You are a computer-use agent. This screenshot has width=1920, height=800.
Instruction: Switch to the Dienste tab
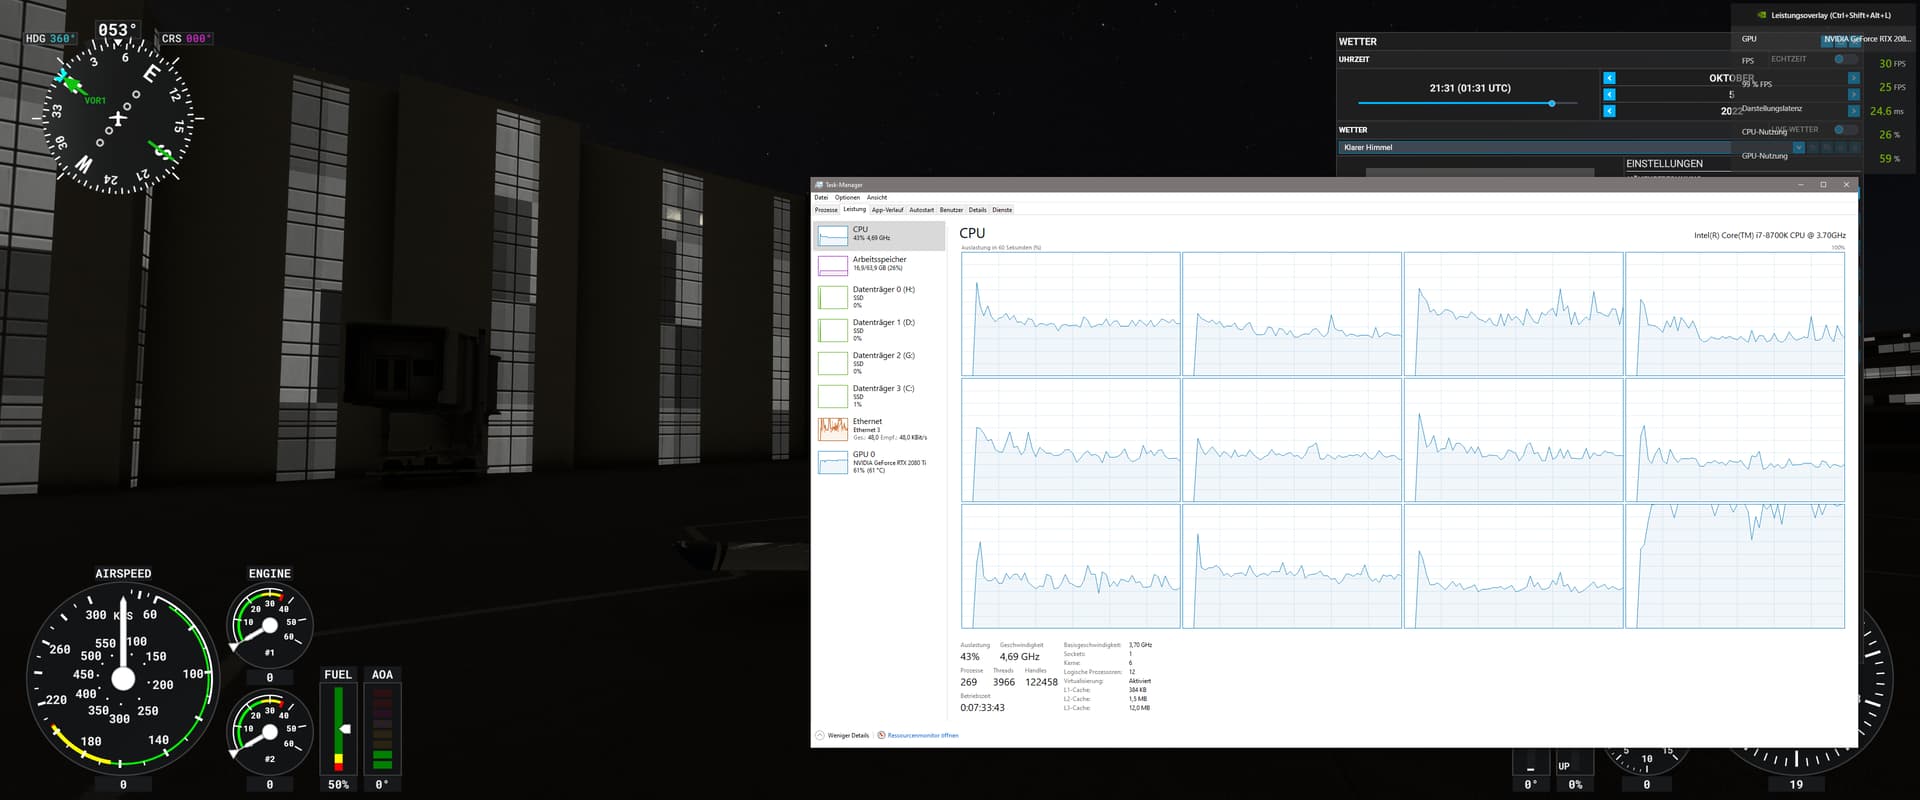click(x=1002, y=210)
